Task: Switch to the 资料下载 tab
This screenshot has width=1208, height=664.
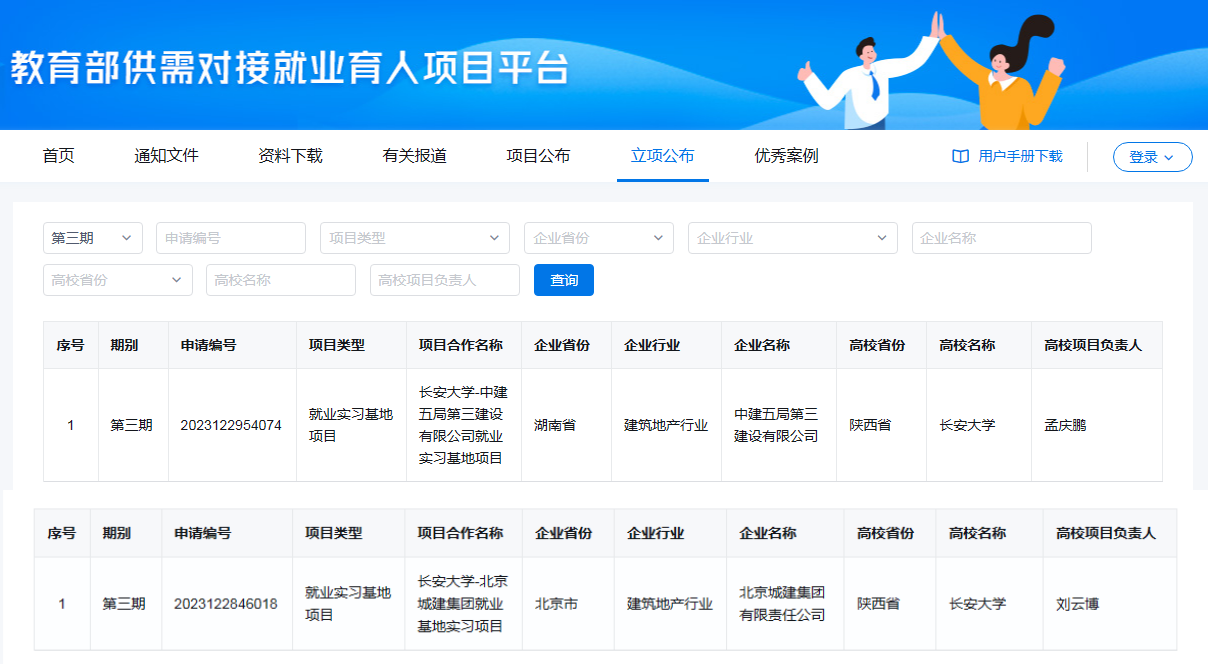Action: click(x=290, y=156)
